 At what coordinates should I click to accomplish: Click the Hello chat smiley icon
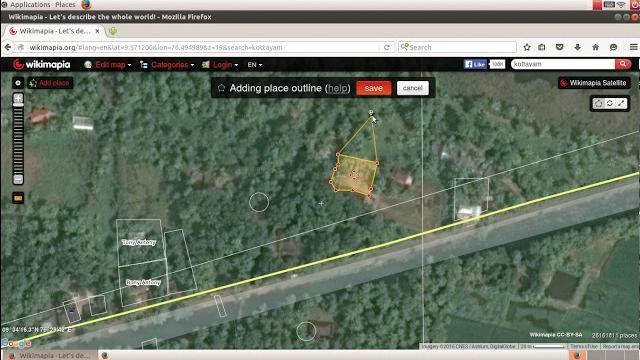[613, 47]
